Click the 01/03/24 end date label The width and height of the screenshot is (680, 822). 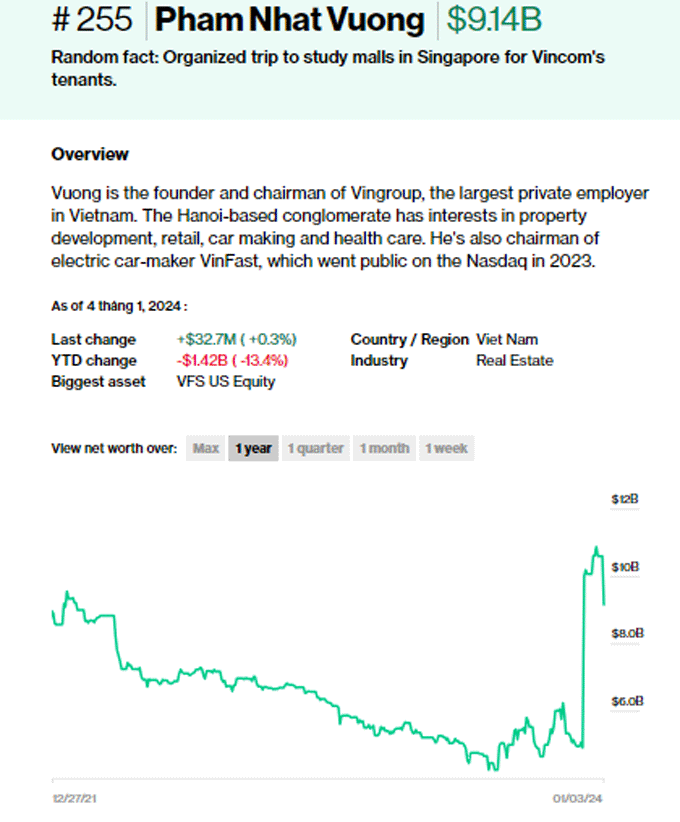tap(578, 798)
